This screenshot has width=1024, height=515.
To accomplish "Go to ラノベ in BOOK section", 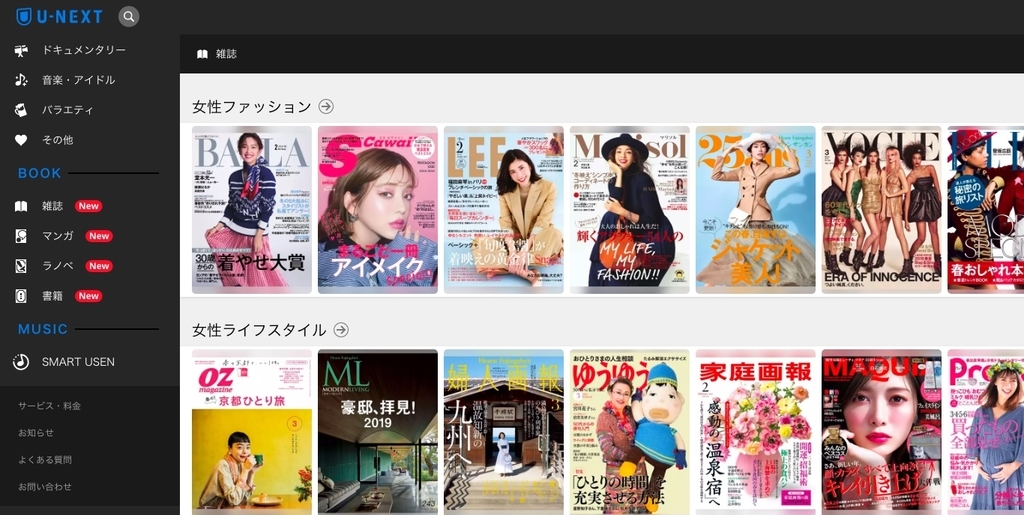I will pyautogui.click(x=57, y=266).
